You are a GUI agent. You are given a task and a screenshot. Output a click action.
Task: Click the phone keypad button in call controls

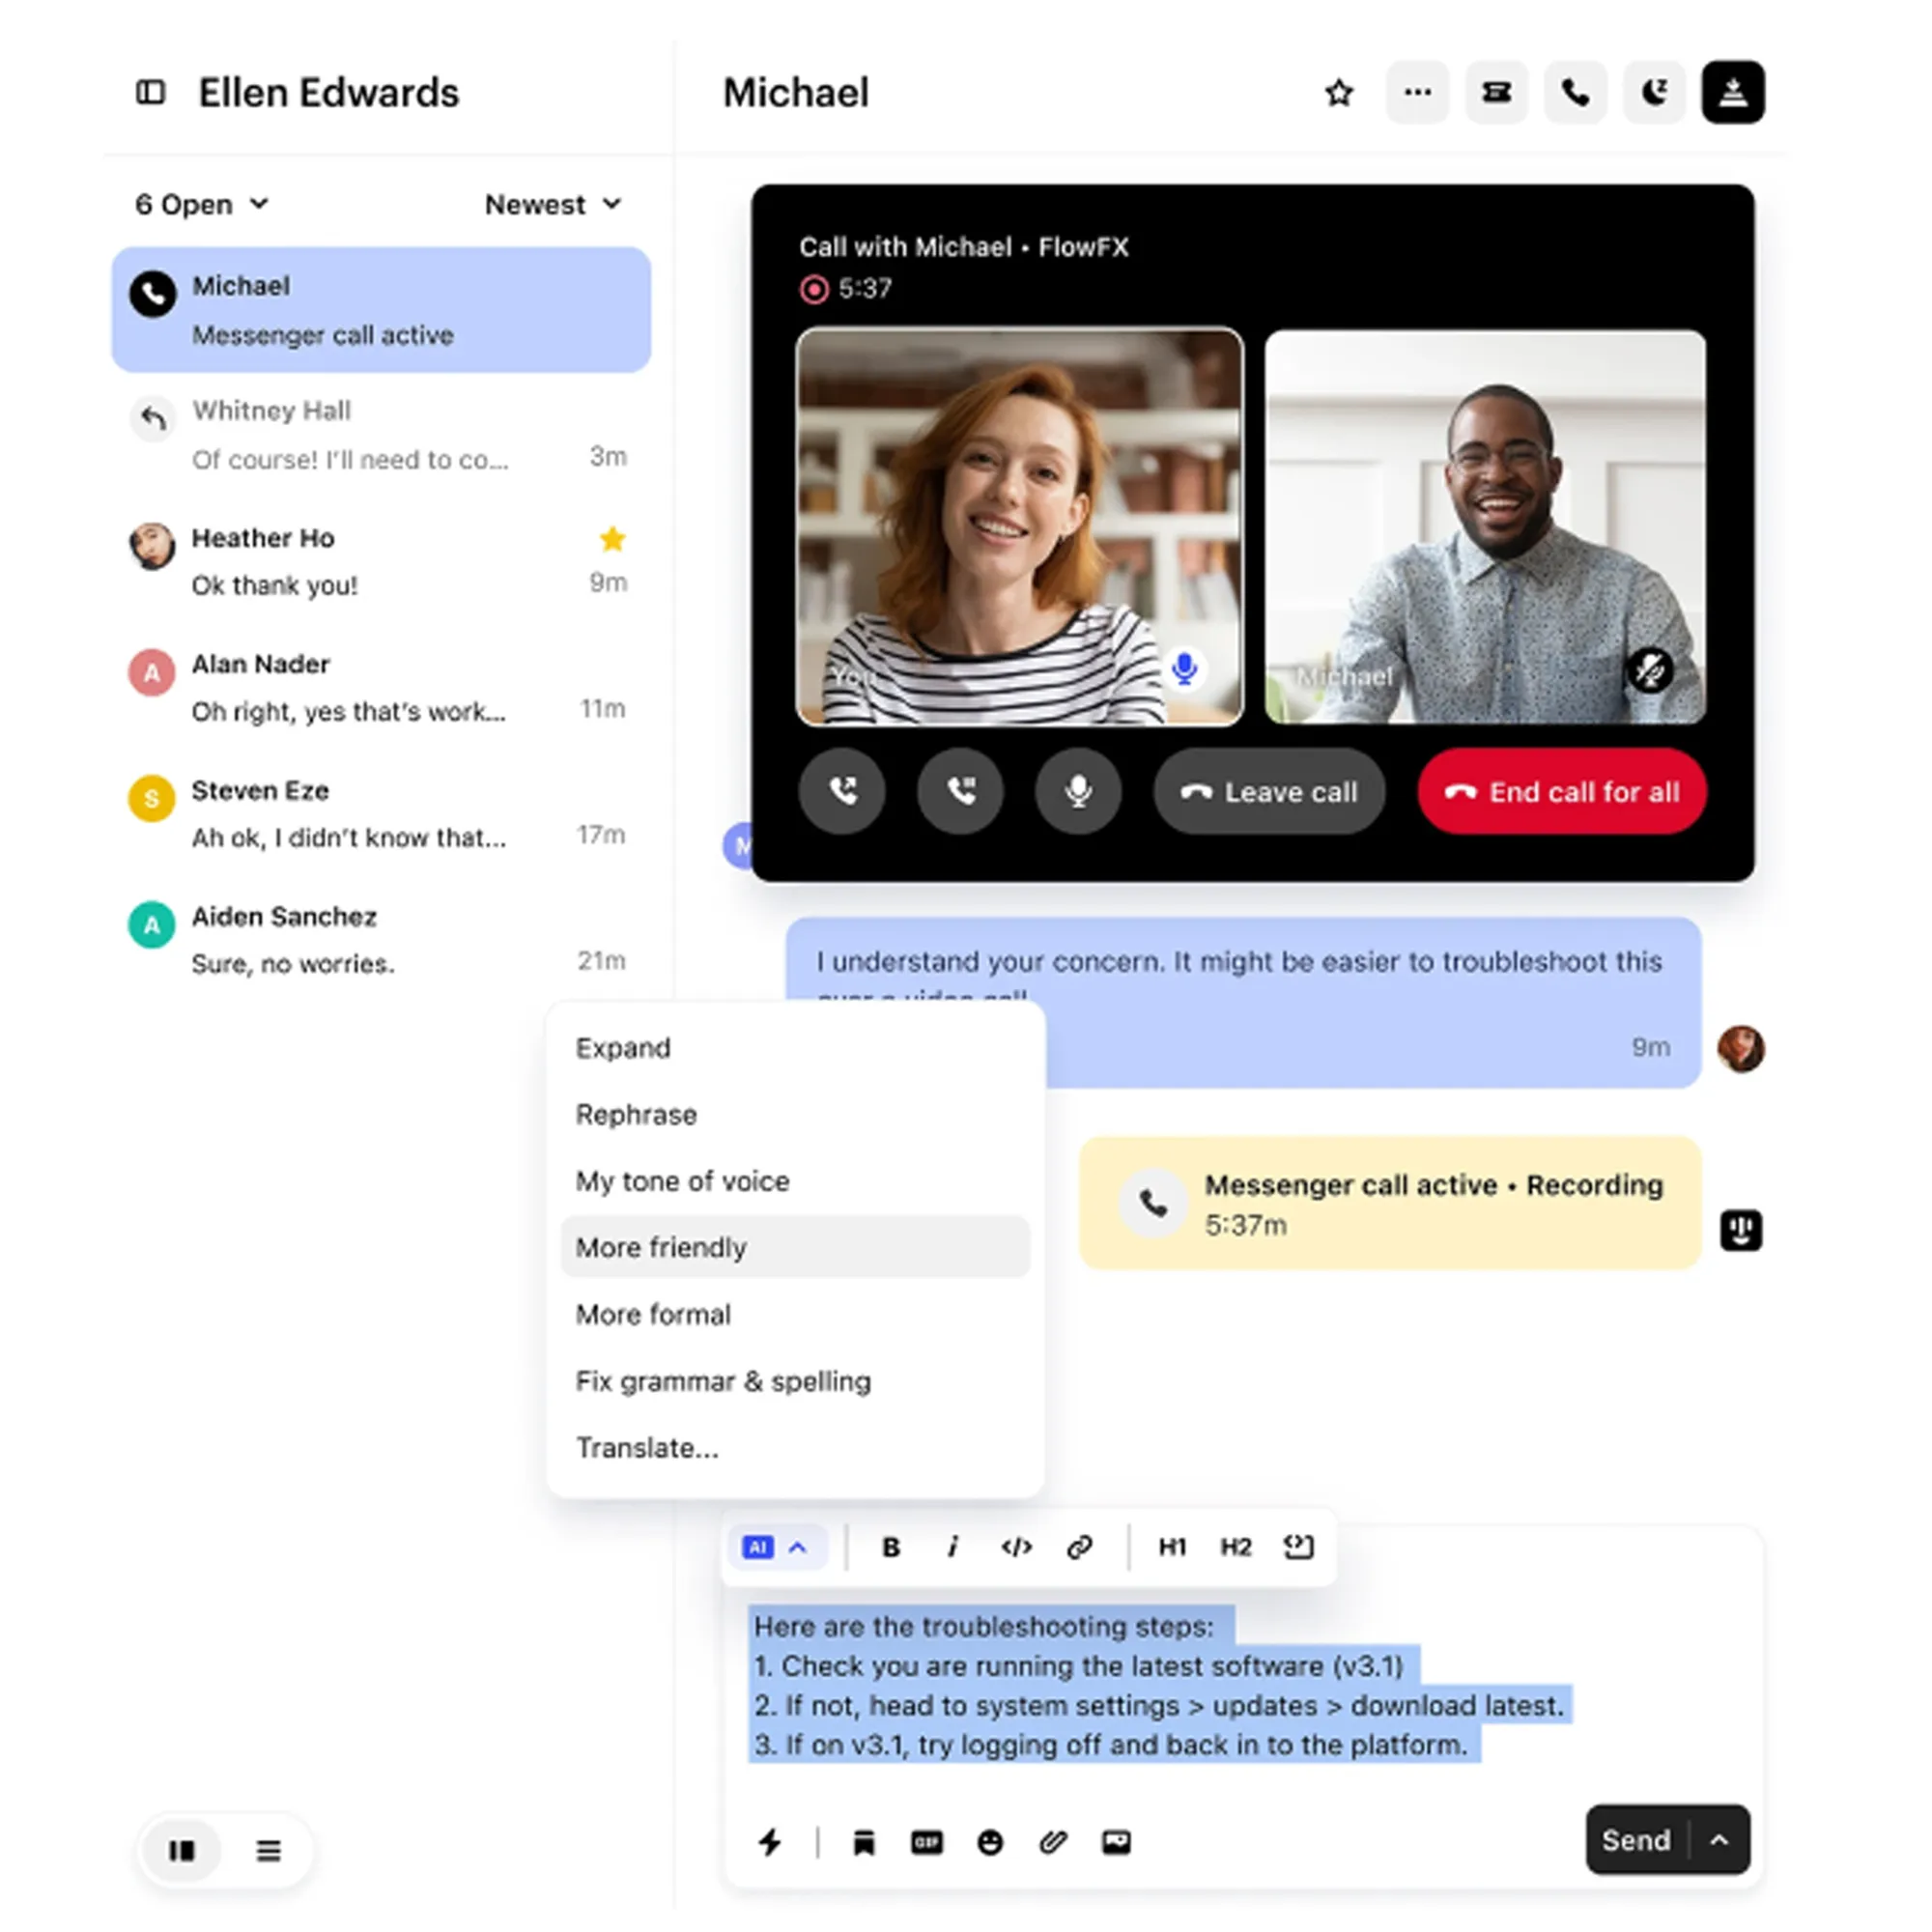pyautogui.click(x=960, y=791)
